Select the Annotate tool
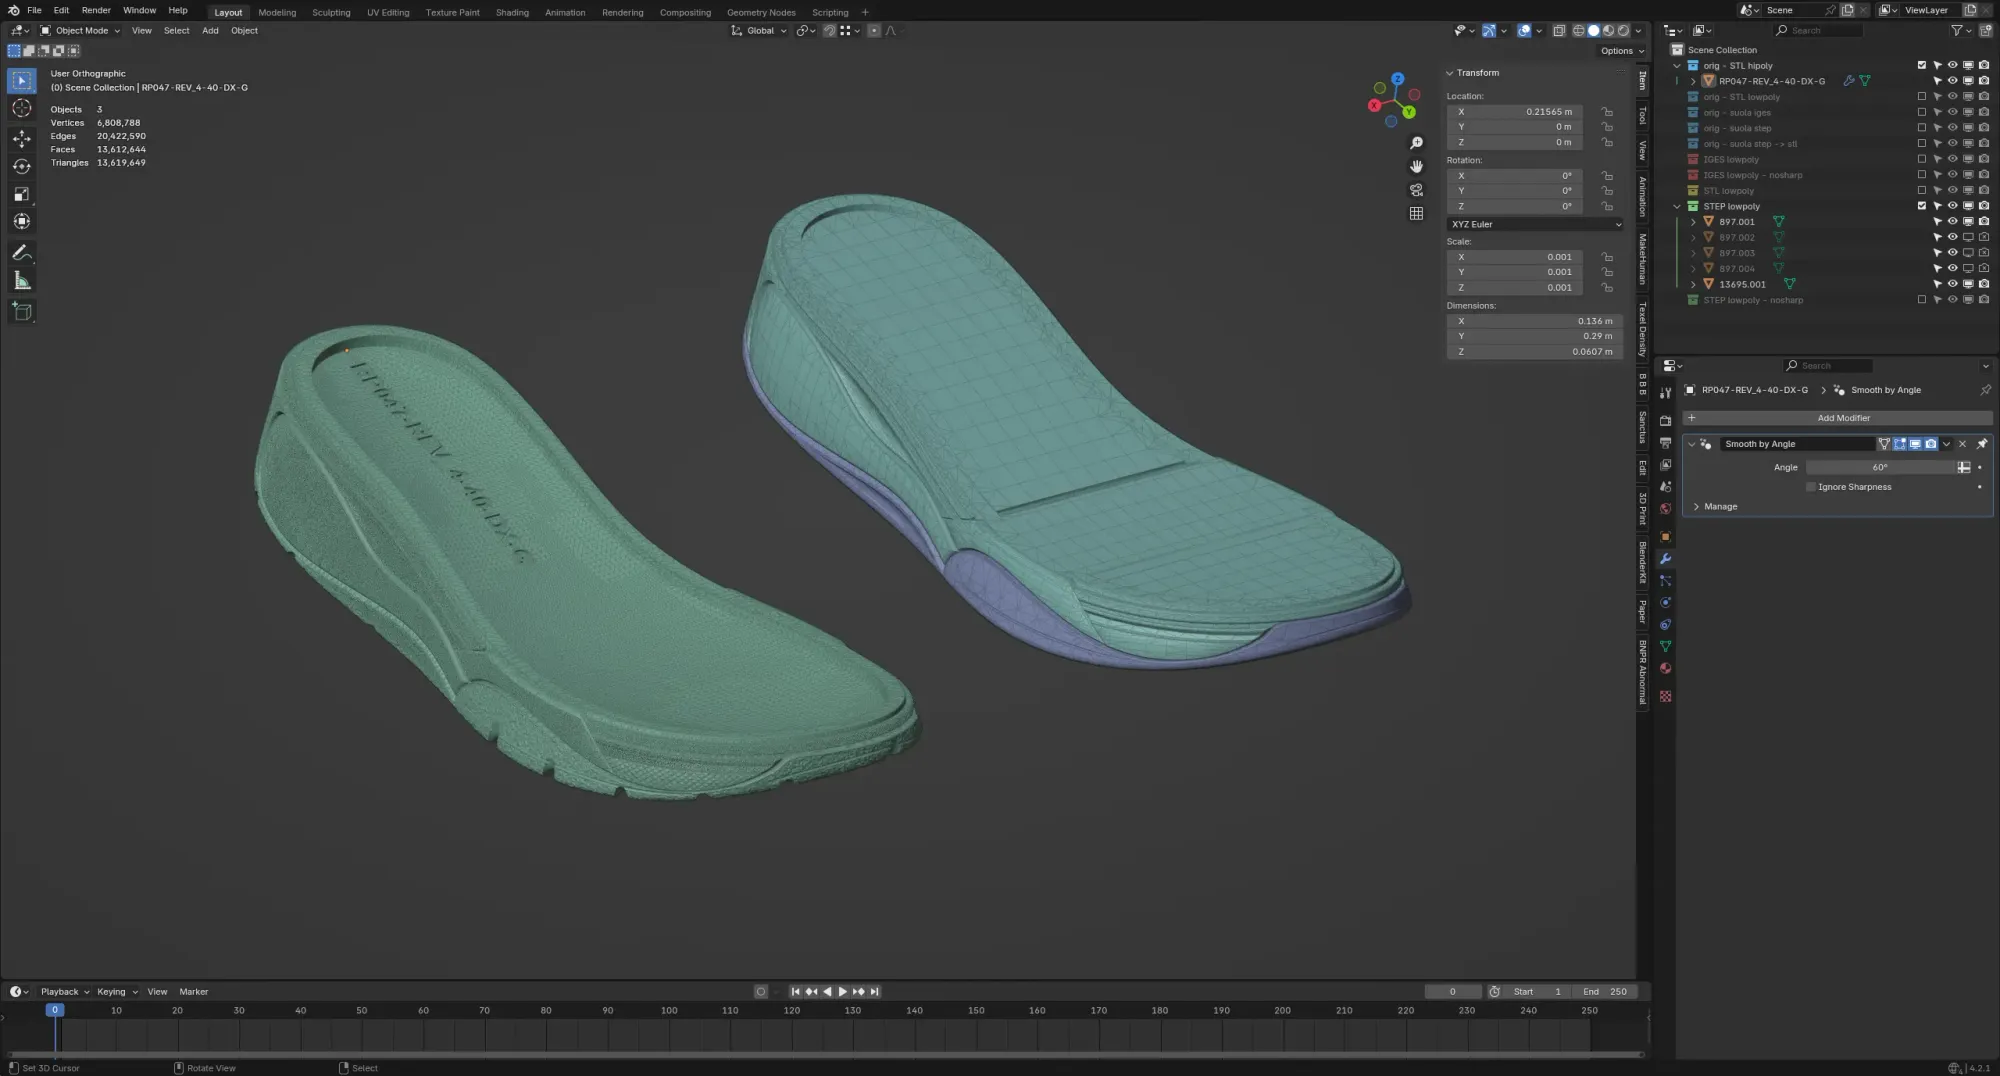Screen dimensions: 2000x1076 pos(22,253)
